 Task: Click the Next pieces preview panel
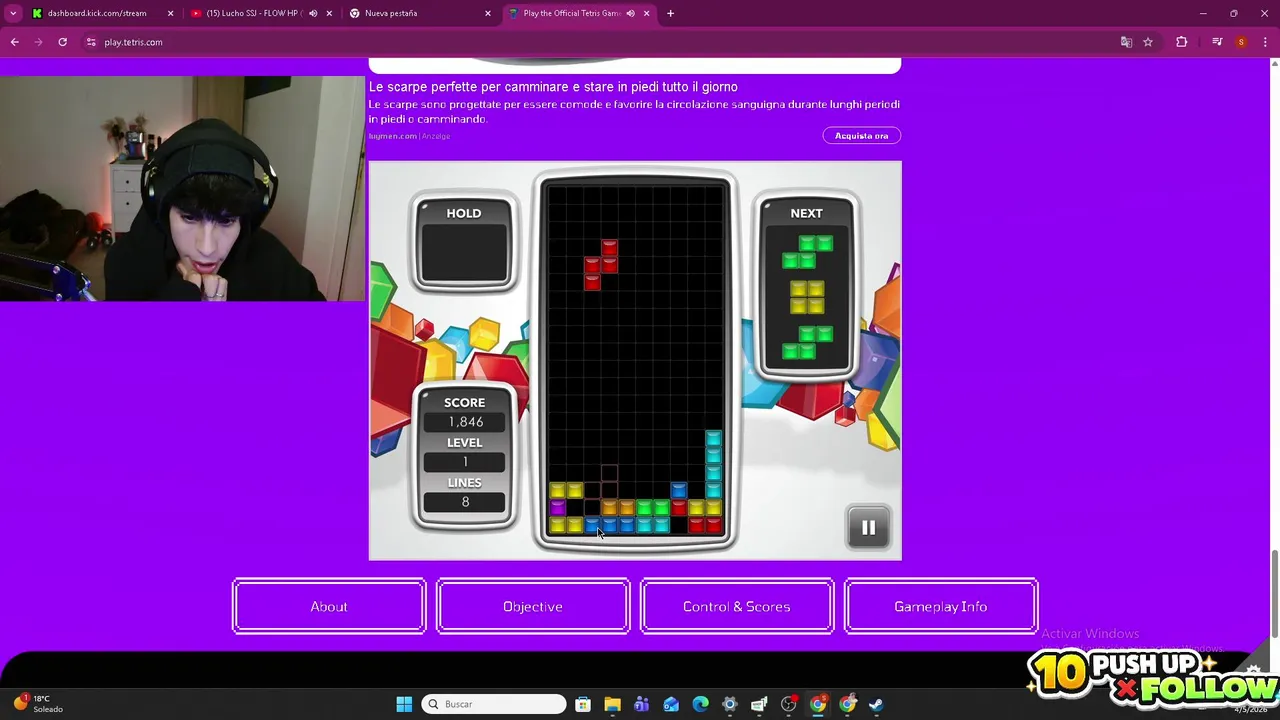click(806, 289)
